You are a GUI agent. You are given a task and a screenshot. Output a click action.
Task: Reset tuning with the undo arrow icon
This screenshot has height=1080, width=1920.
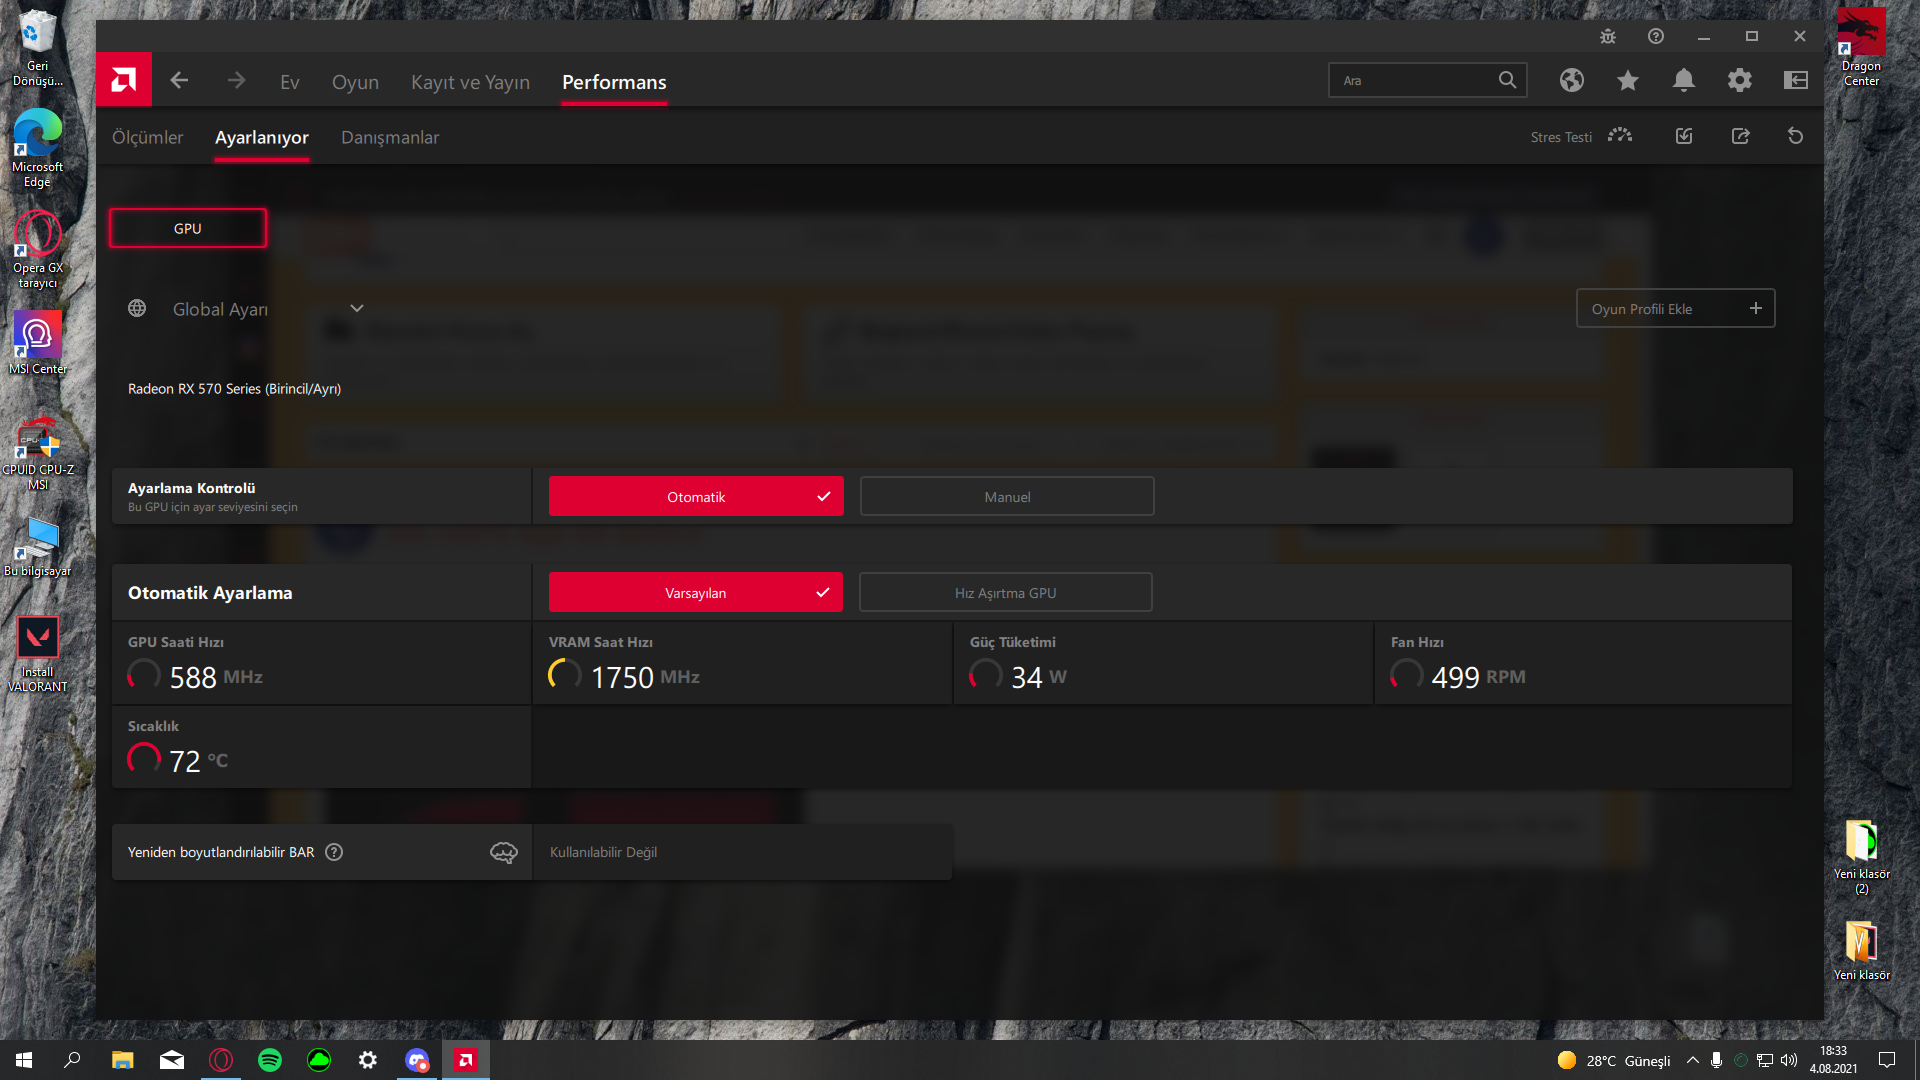(x=1795, y=137)
